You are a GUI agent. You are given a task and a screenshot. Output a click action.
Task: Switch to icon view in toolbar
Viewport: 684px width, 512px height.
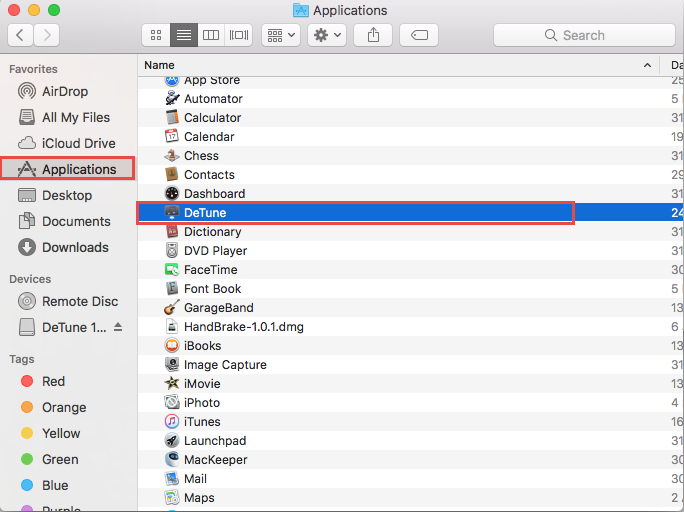pyautogui.click(x=156, y=35)
